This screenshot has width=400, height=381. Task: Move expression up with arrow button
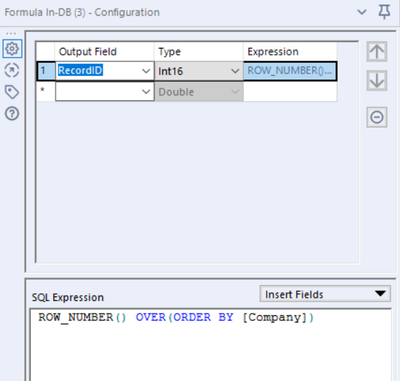(377, 51)
